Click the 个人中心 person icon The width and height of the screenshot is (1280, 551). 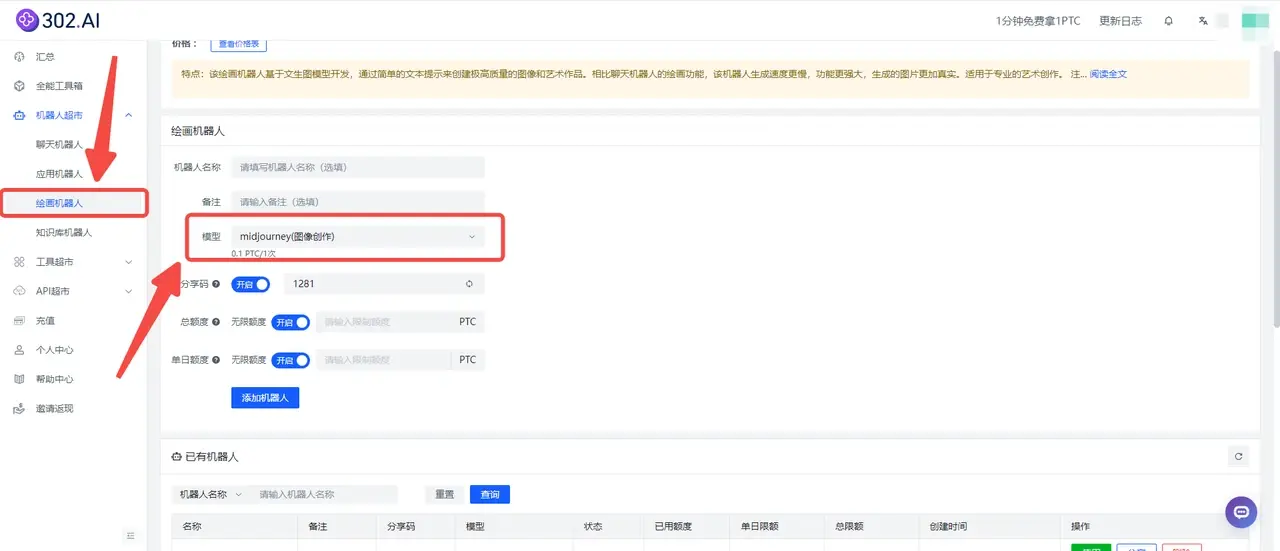18,350
